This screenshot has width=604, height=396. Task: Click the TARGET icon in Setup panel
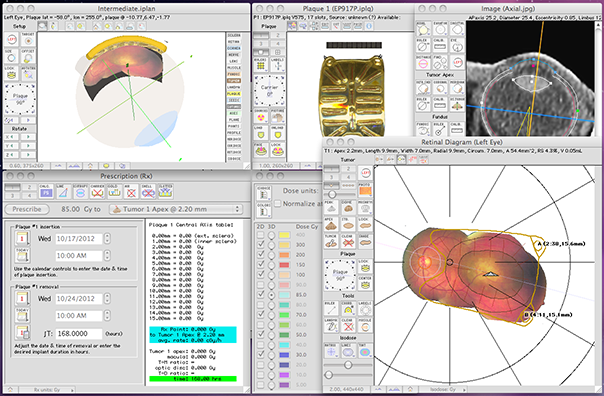(x=28, y=39)
